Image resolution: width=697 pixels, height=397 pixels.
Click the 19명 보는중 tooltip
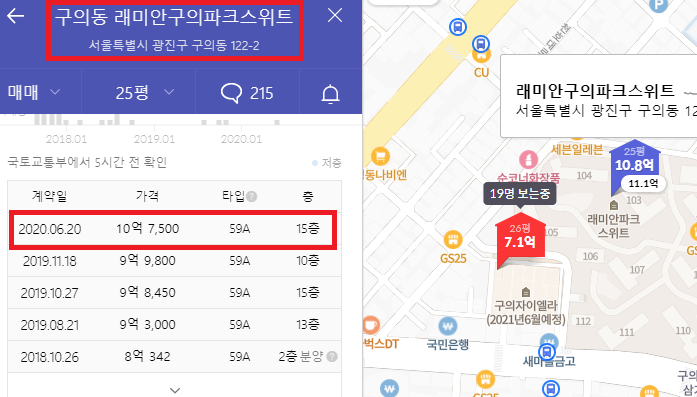pos(520,194)
